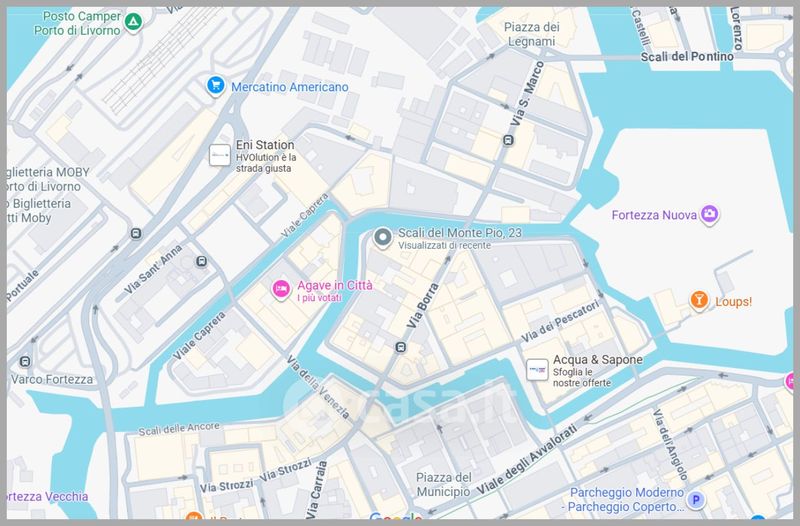Click the Loups! cocktail bar icon
The image size is (800, 526).
(699, 300)
